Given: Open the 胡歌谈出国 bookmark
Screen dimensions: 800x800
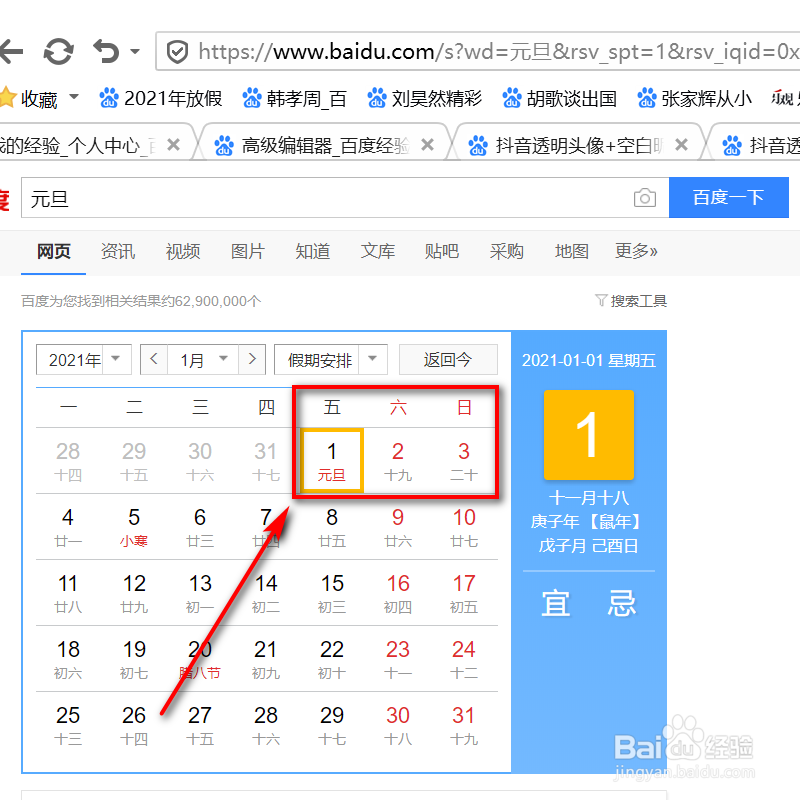Looking at the screenshot, I should 559,98.
